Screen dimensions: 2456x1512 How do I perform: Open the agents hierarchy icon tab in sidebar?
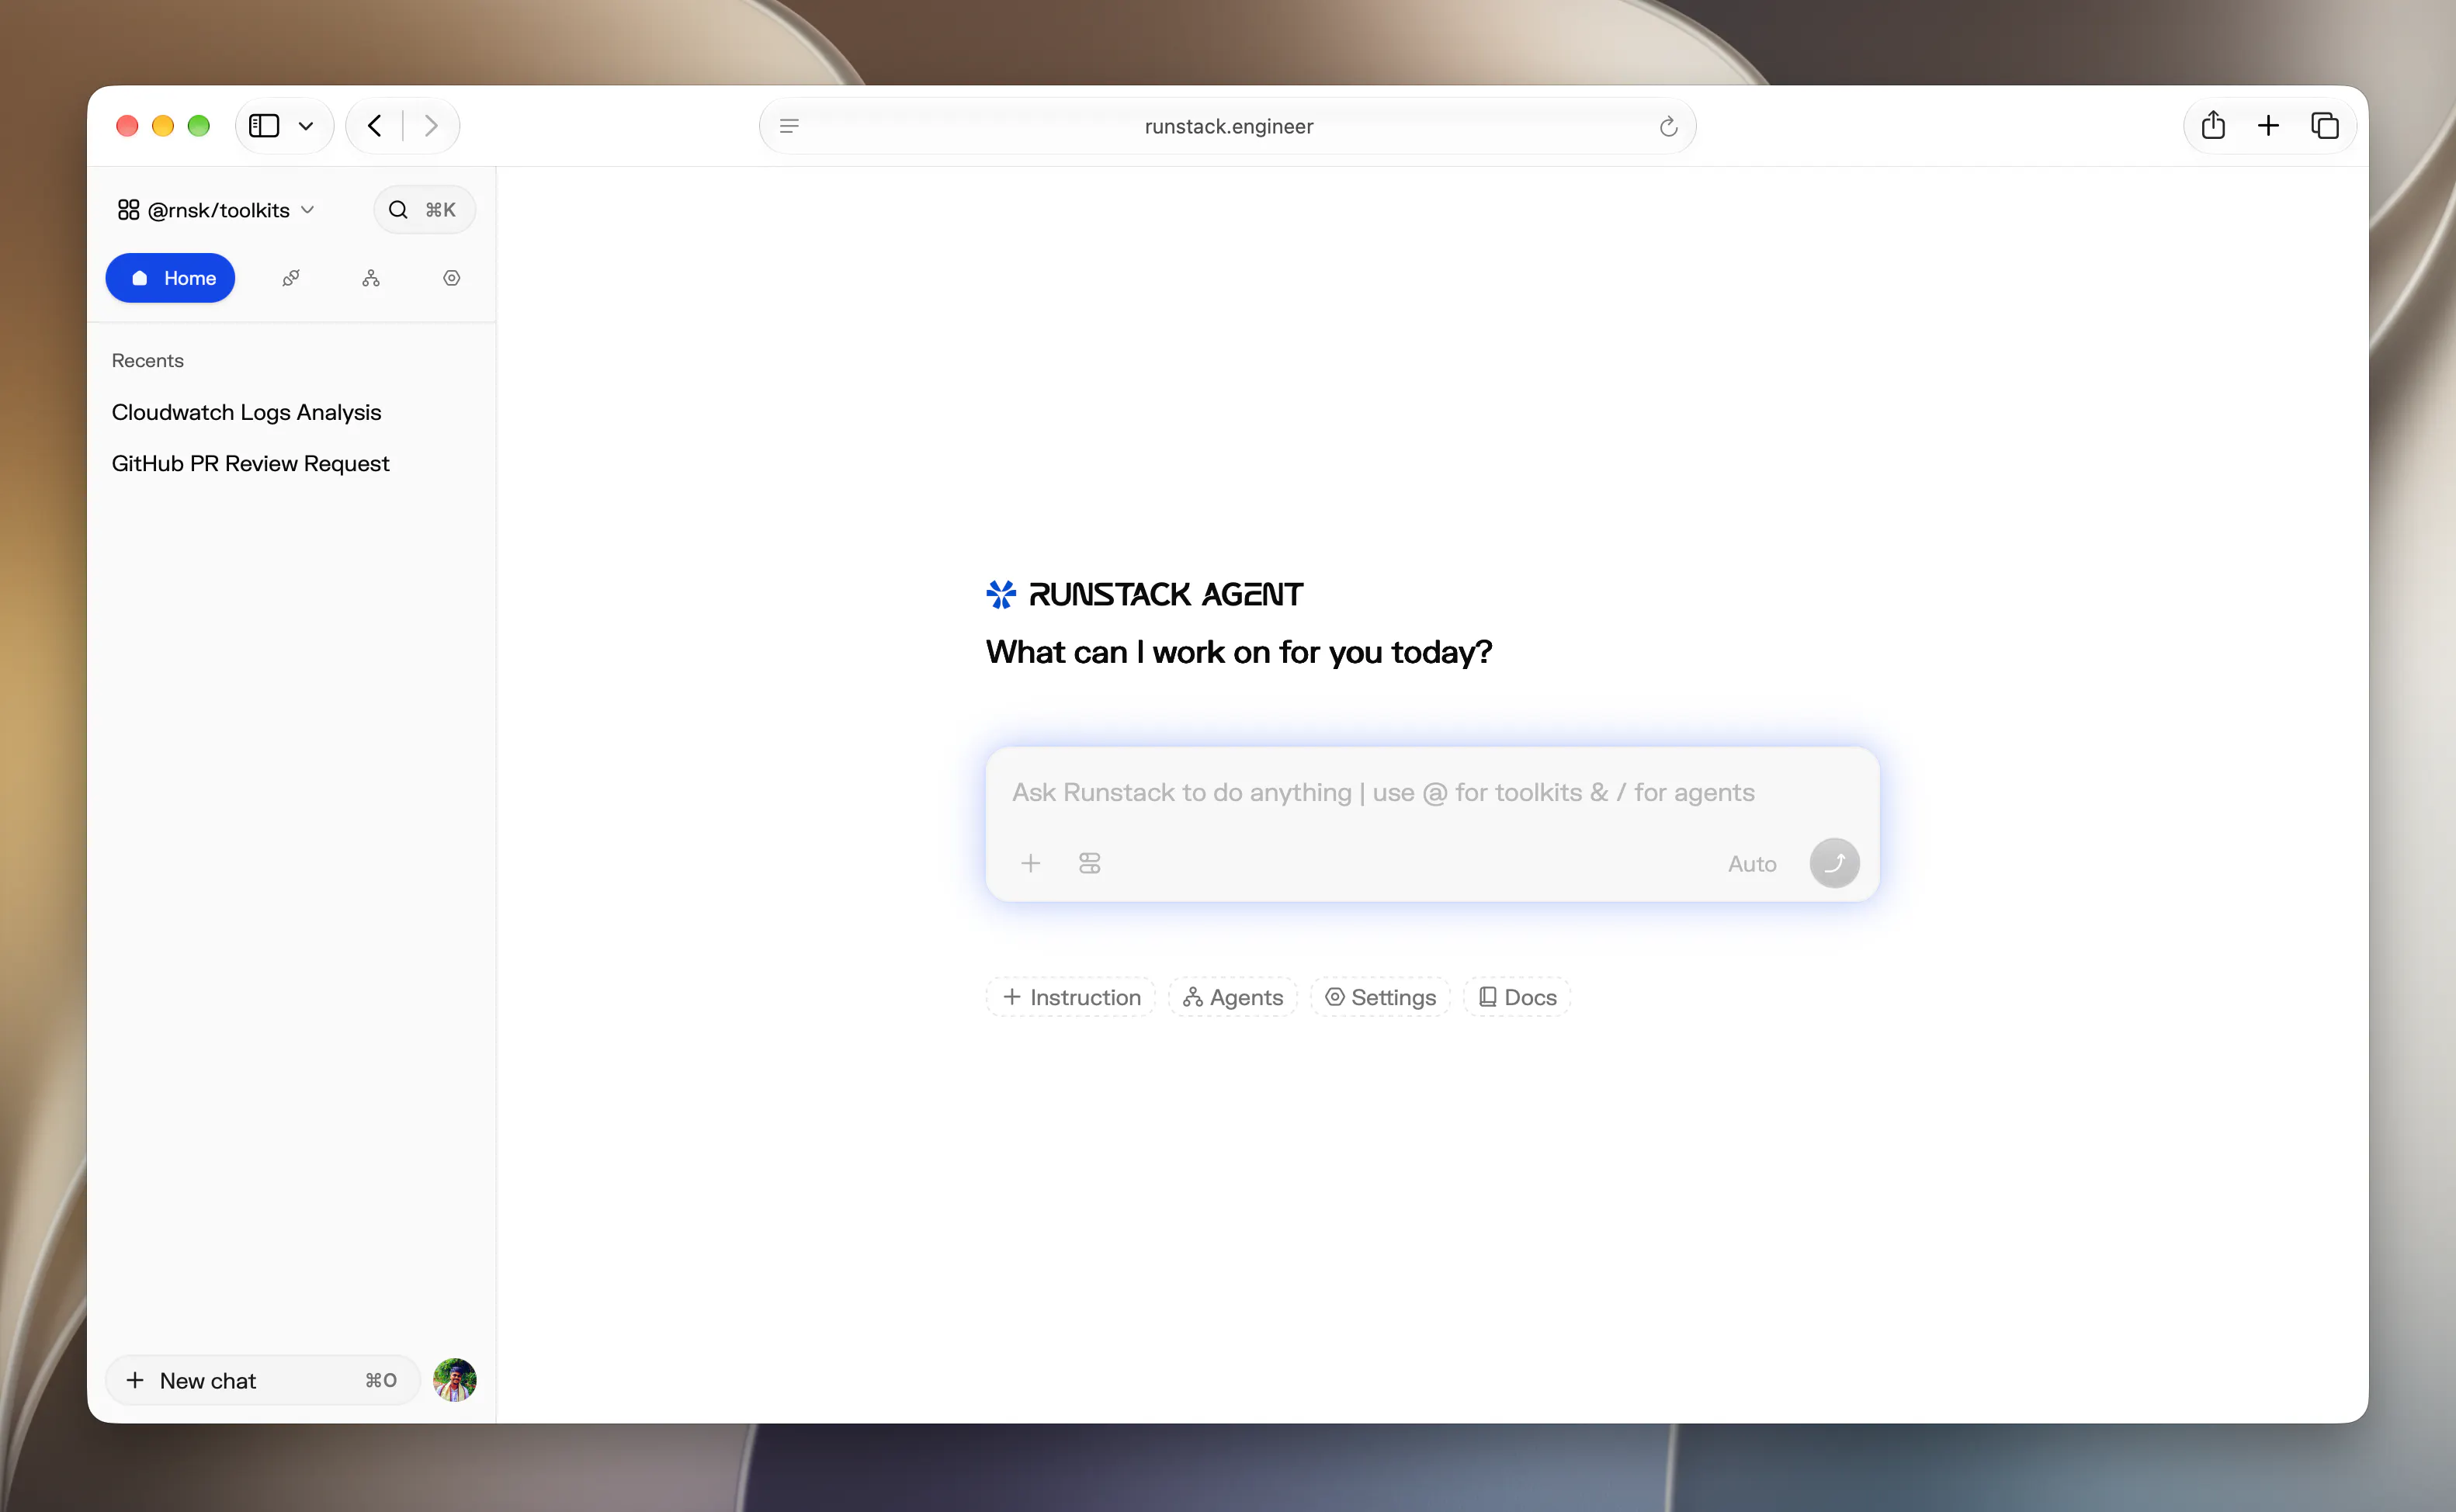click(371, 278)
